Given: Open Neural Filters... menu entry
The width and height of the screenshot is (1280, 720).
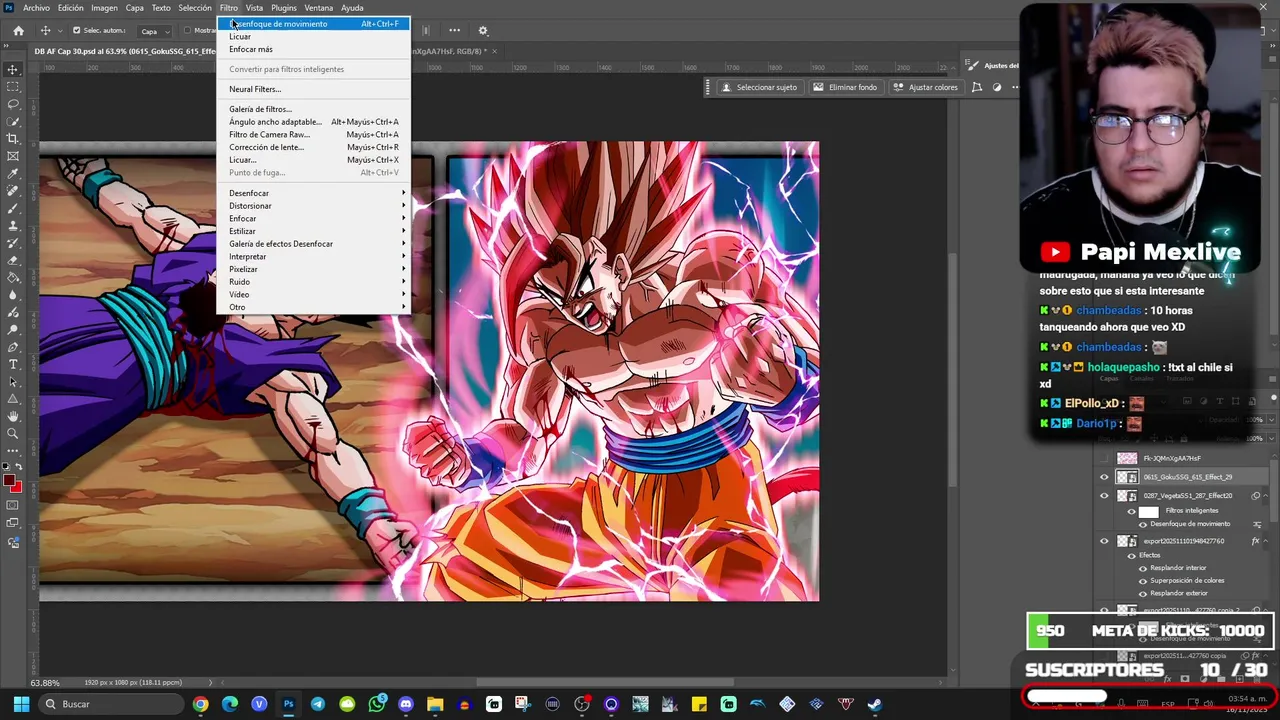Looking at the screenshot, I should click(313, 89).
